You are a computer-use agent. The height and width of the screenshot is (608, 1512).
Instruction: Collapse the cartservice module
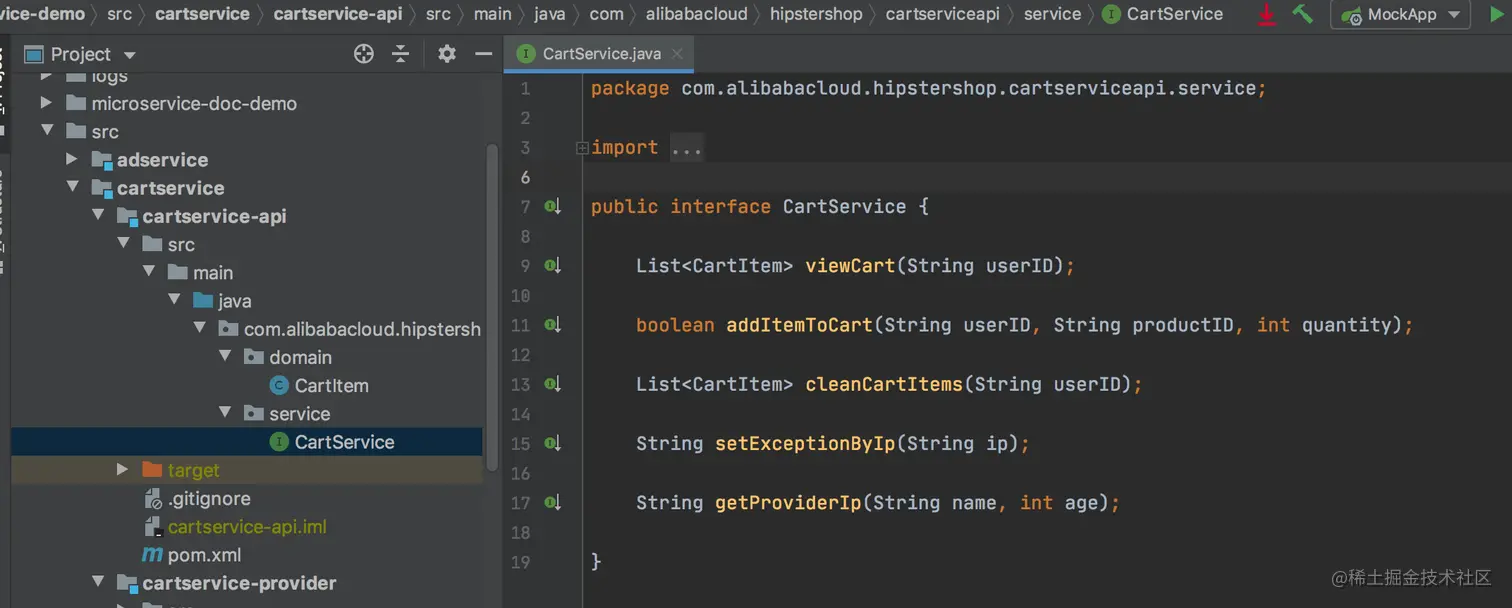point(72,187)
